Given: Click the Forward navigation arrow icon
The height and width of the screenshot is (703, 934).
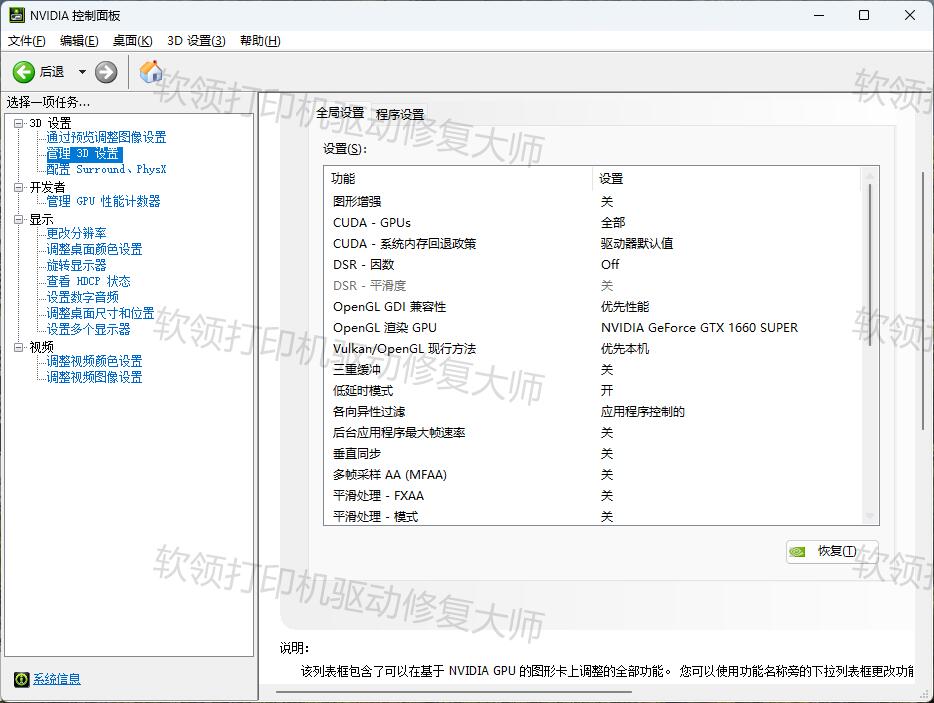Looking at the screenshot, I should [105, 71].
